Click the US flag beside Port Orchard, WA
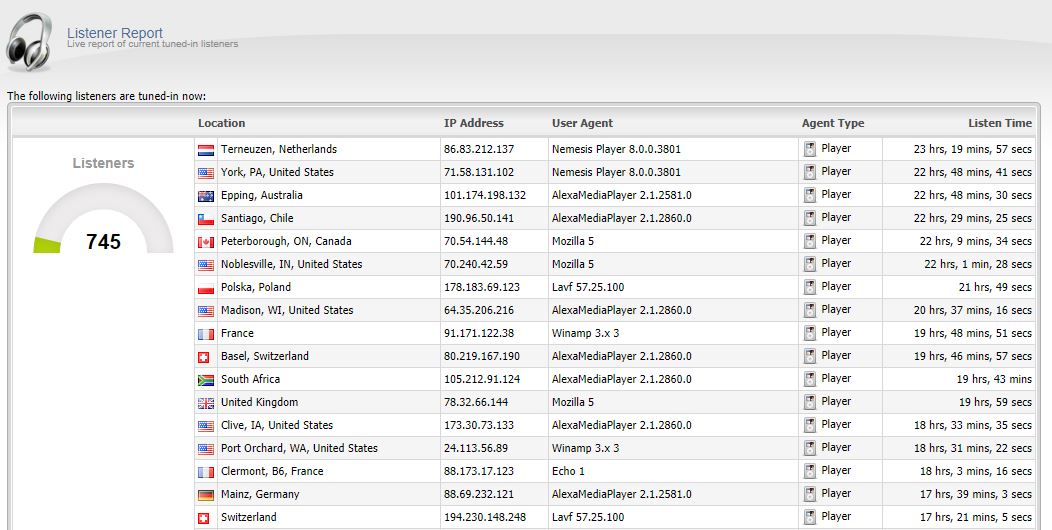This screenshot has width=1052, height=530. 206,449
